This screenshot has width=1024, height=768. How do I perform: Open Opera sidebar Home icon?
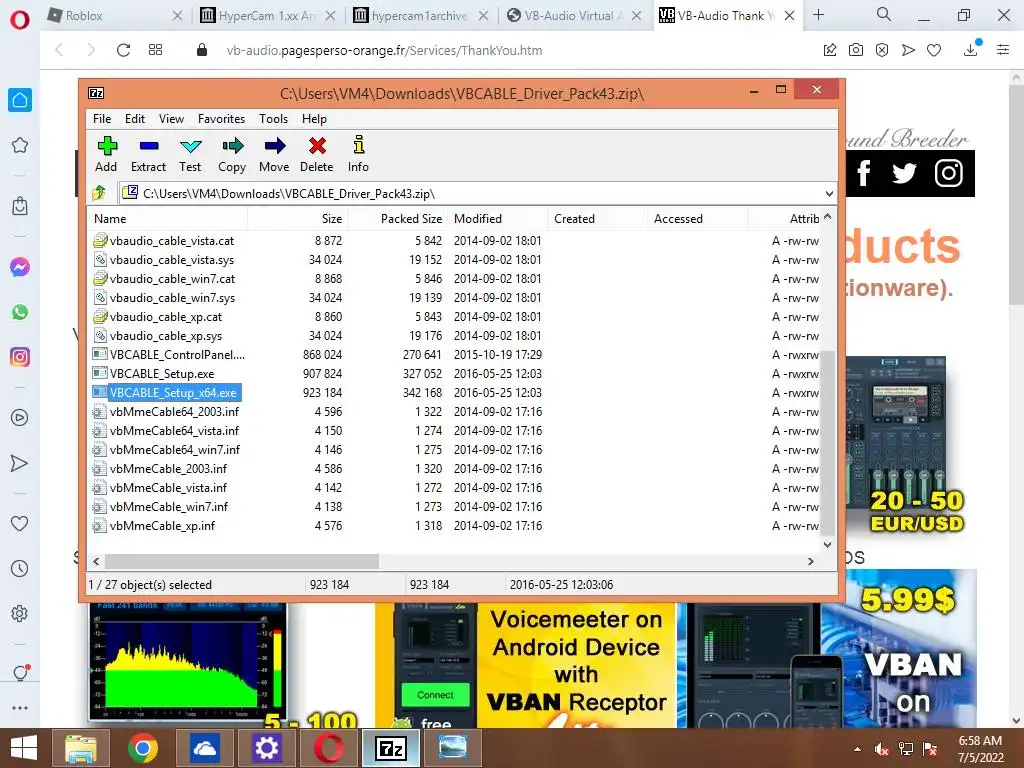[x=20, y=100]
